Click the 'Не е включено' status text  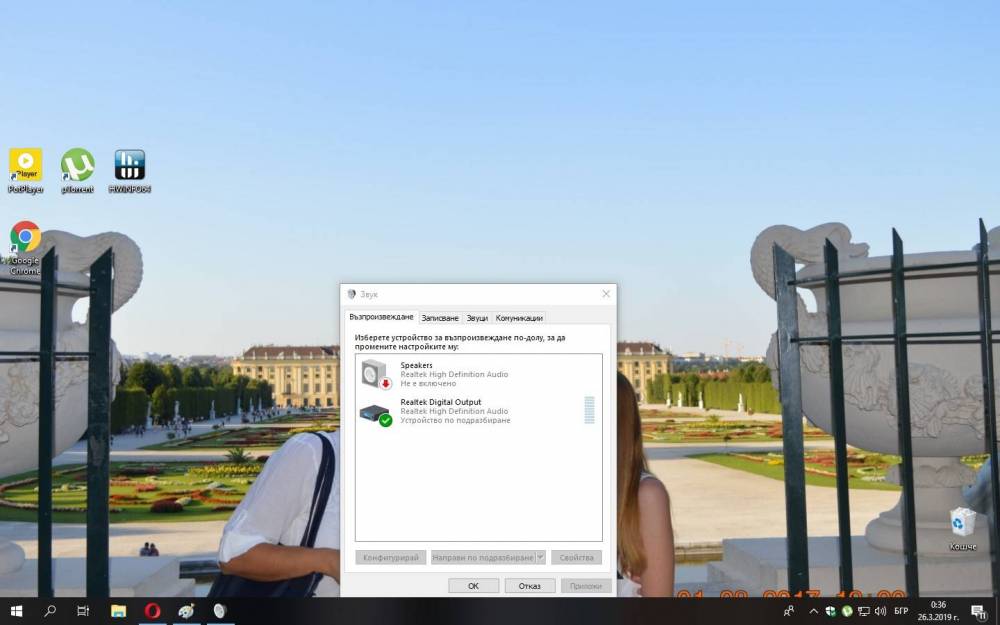tap(428, 384)
